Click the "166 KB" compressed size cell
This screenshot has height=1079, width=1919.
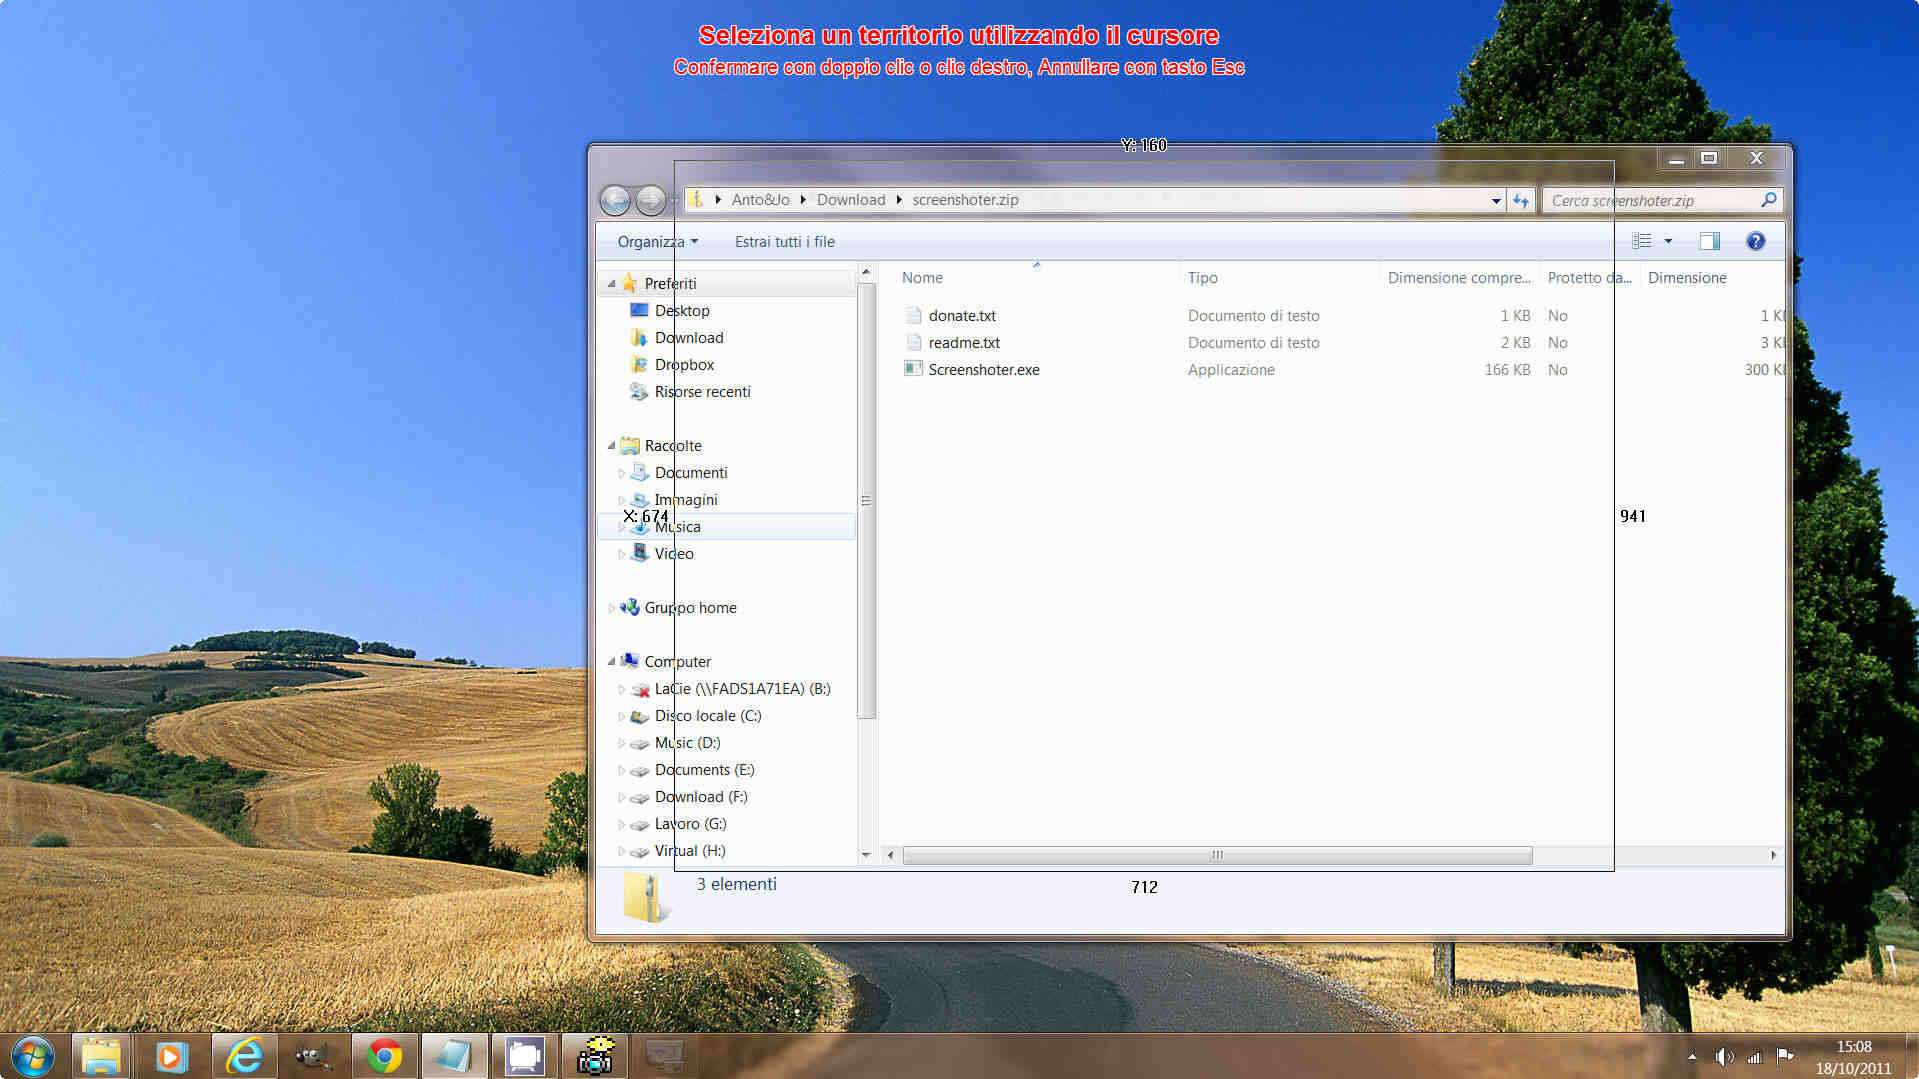(x=1507, y=369)
